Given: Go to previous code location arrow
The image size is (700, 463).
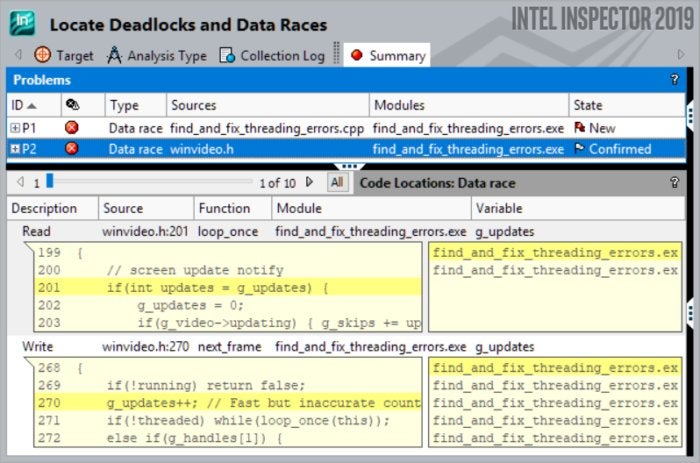Looking at the screenshot, I should [20, 182].
